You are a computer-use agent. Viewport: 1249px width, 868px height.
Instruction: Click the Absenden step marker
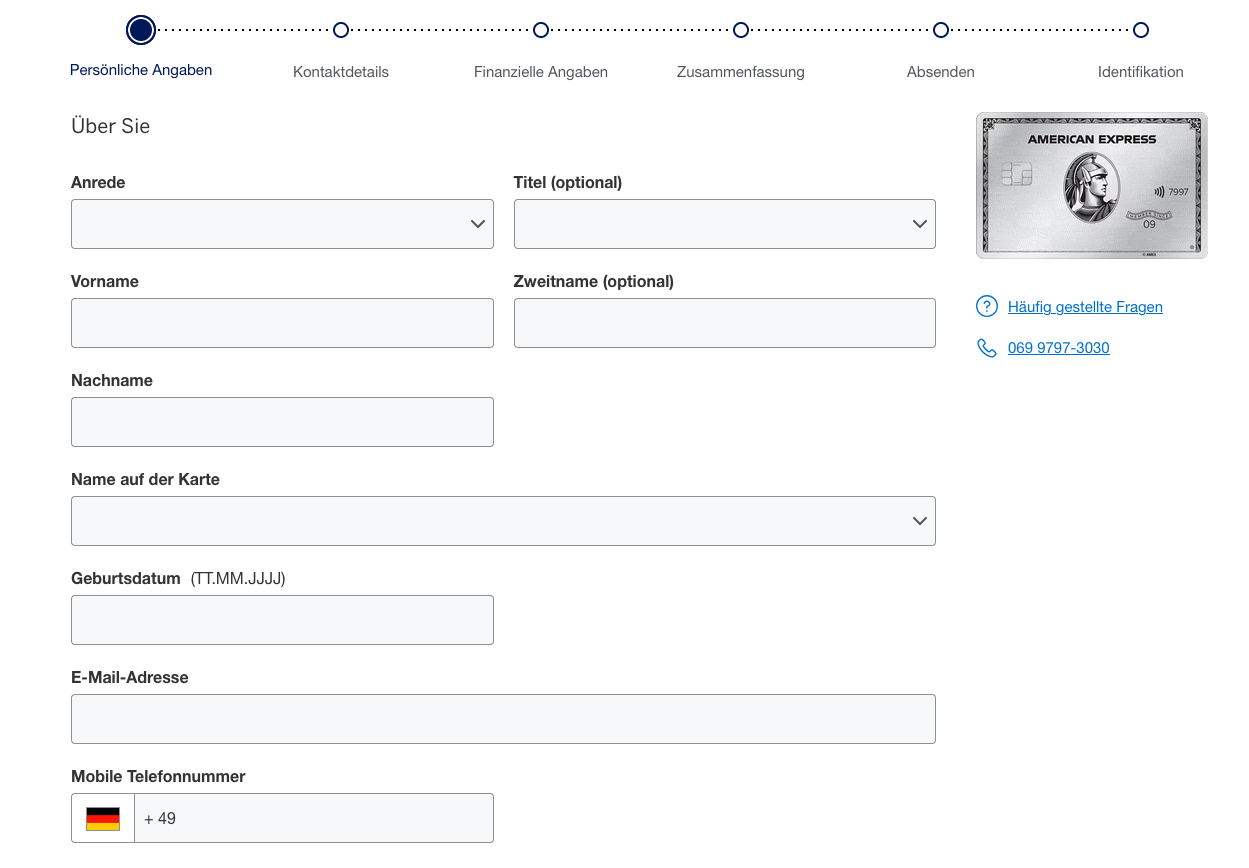(941, 30)
